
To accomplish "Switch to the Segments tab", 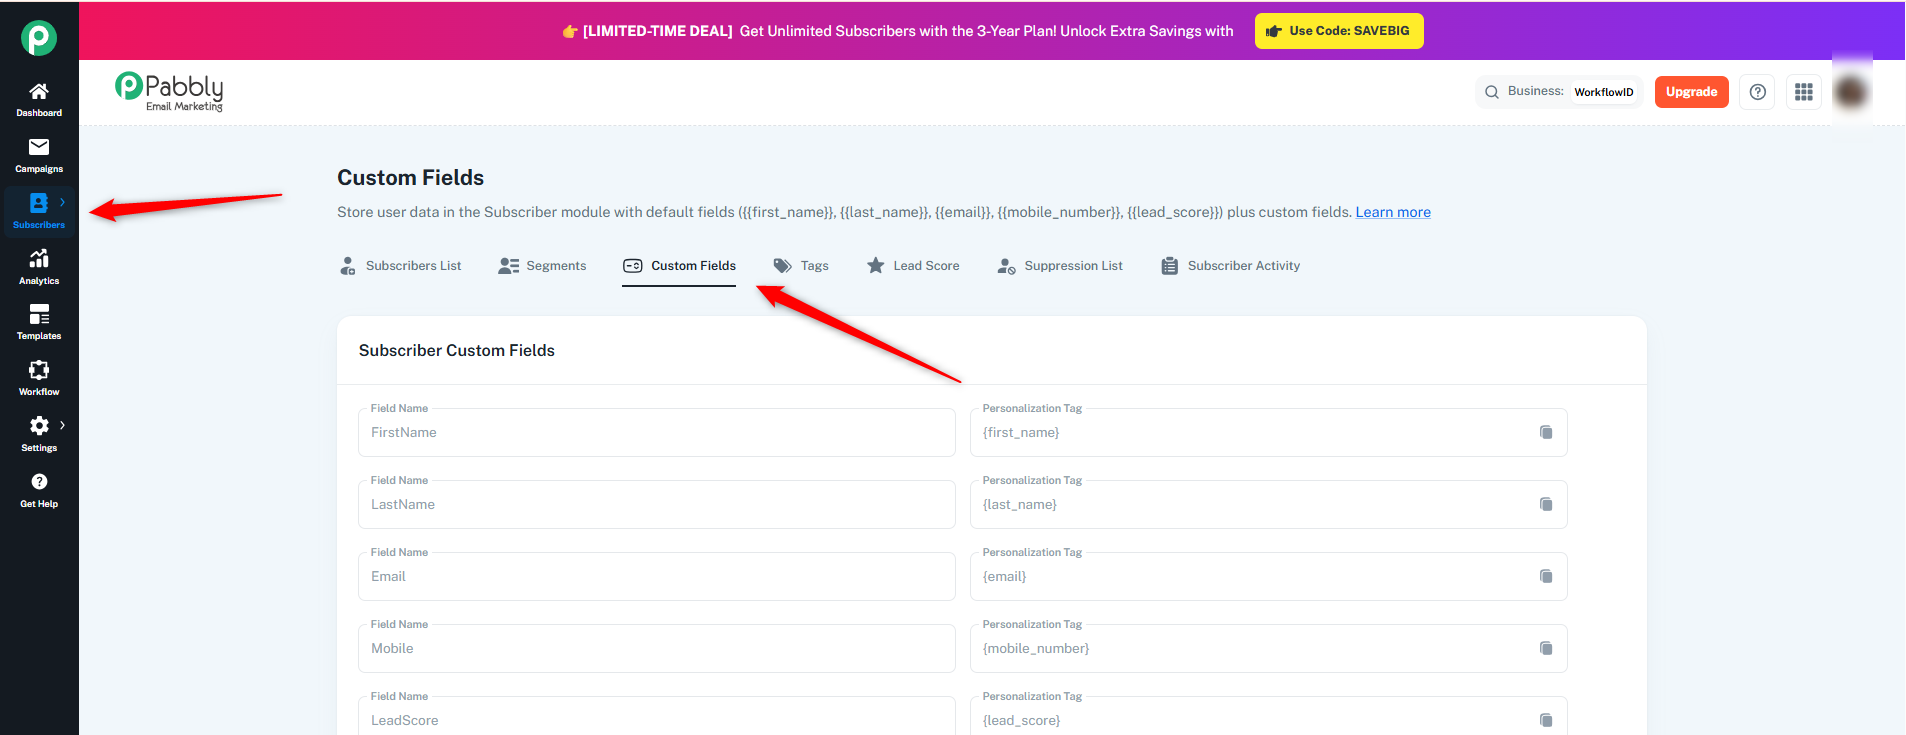I will pyautogui.click(x=542, y=266).
